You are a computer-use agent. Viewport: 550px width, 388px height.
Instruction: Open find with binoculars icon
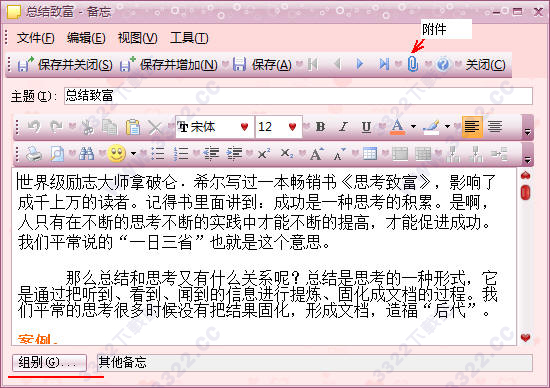(x=86, y=154)
